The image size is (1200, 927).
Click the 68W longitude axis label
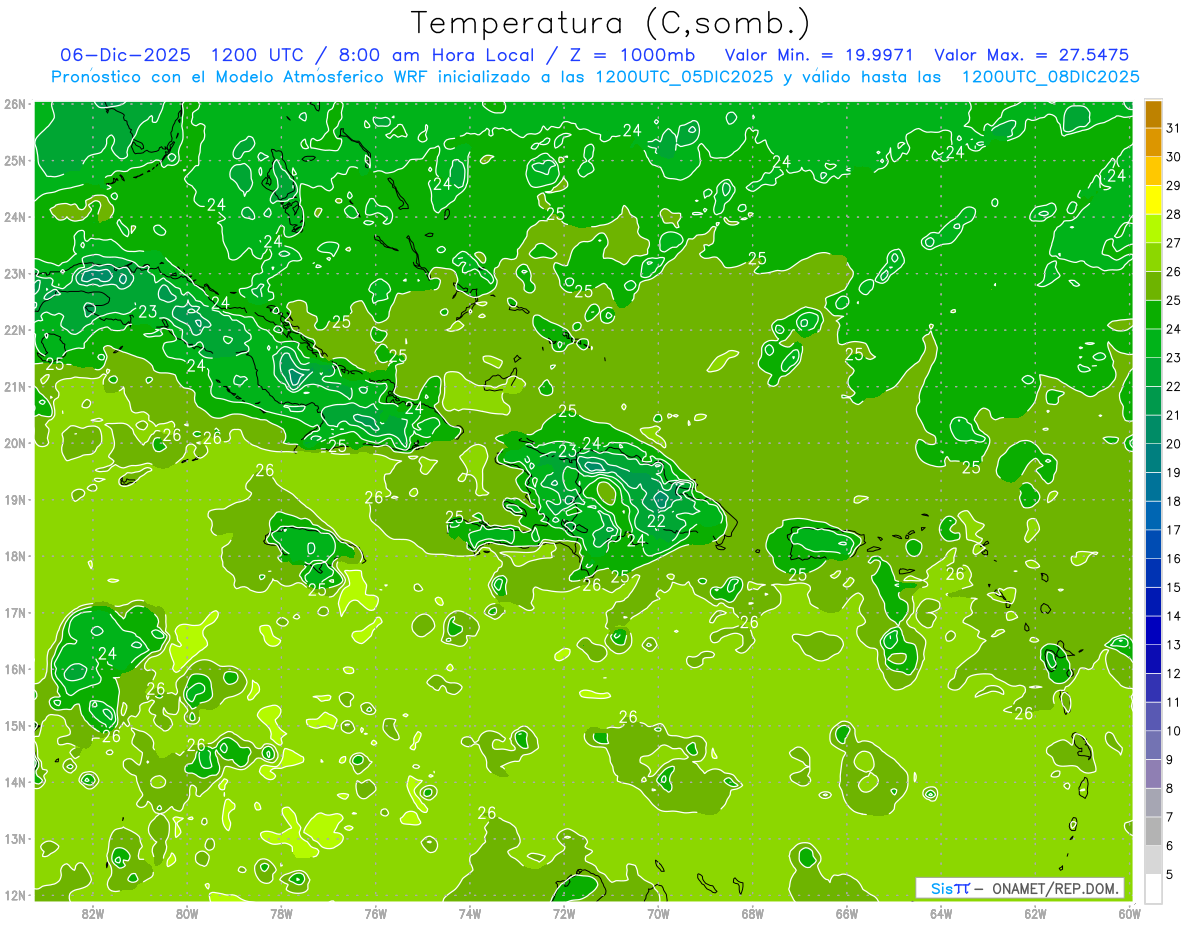[752, 914]
